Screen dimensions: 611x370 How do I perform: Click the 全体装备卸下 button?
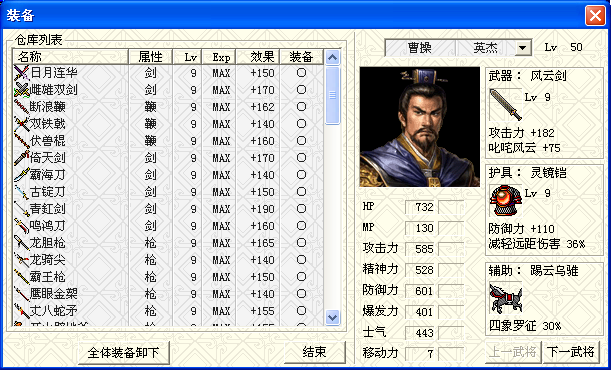click(124, 353)
